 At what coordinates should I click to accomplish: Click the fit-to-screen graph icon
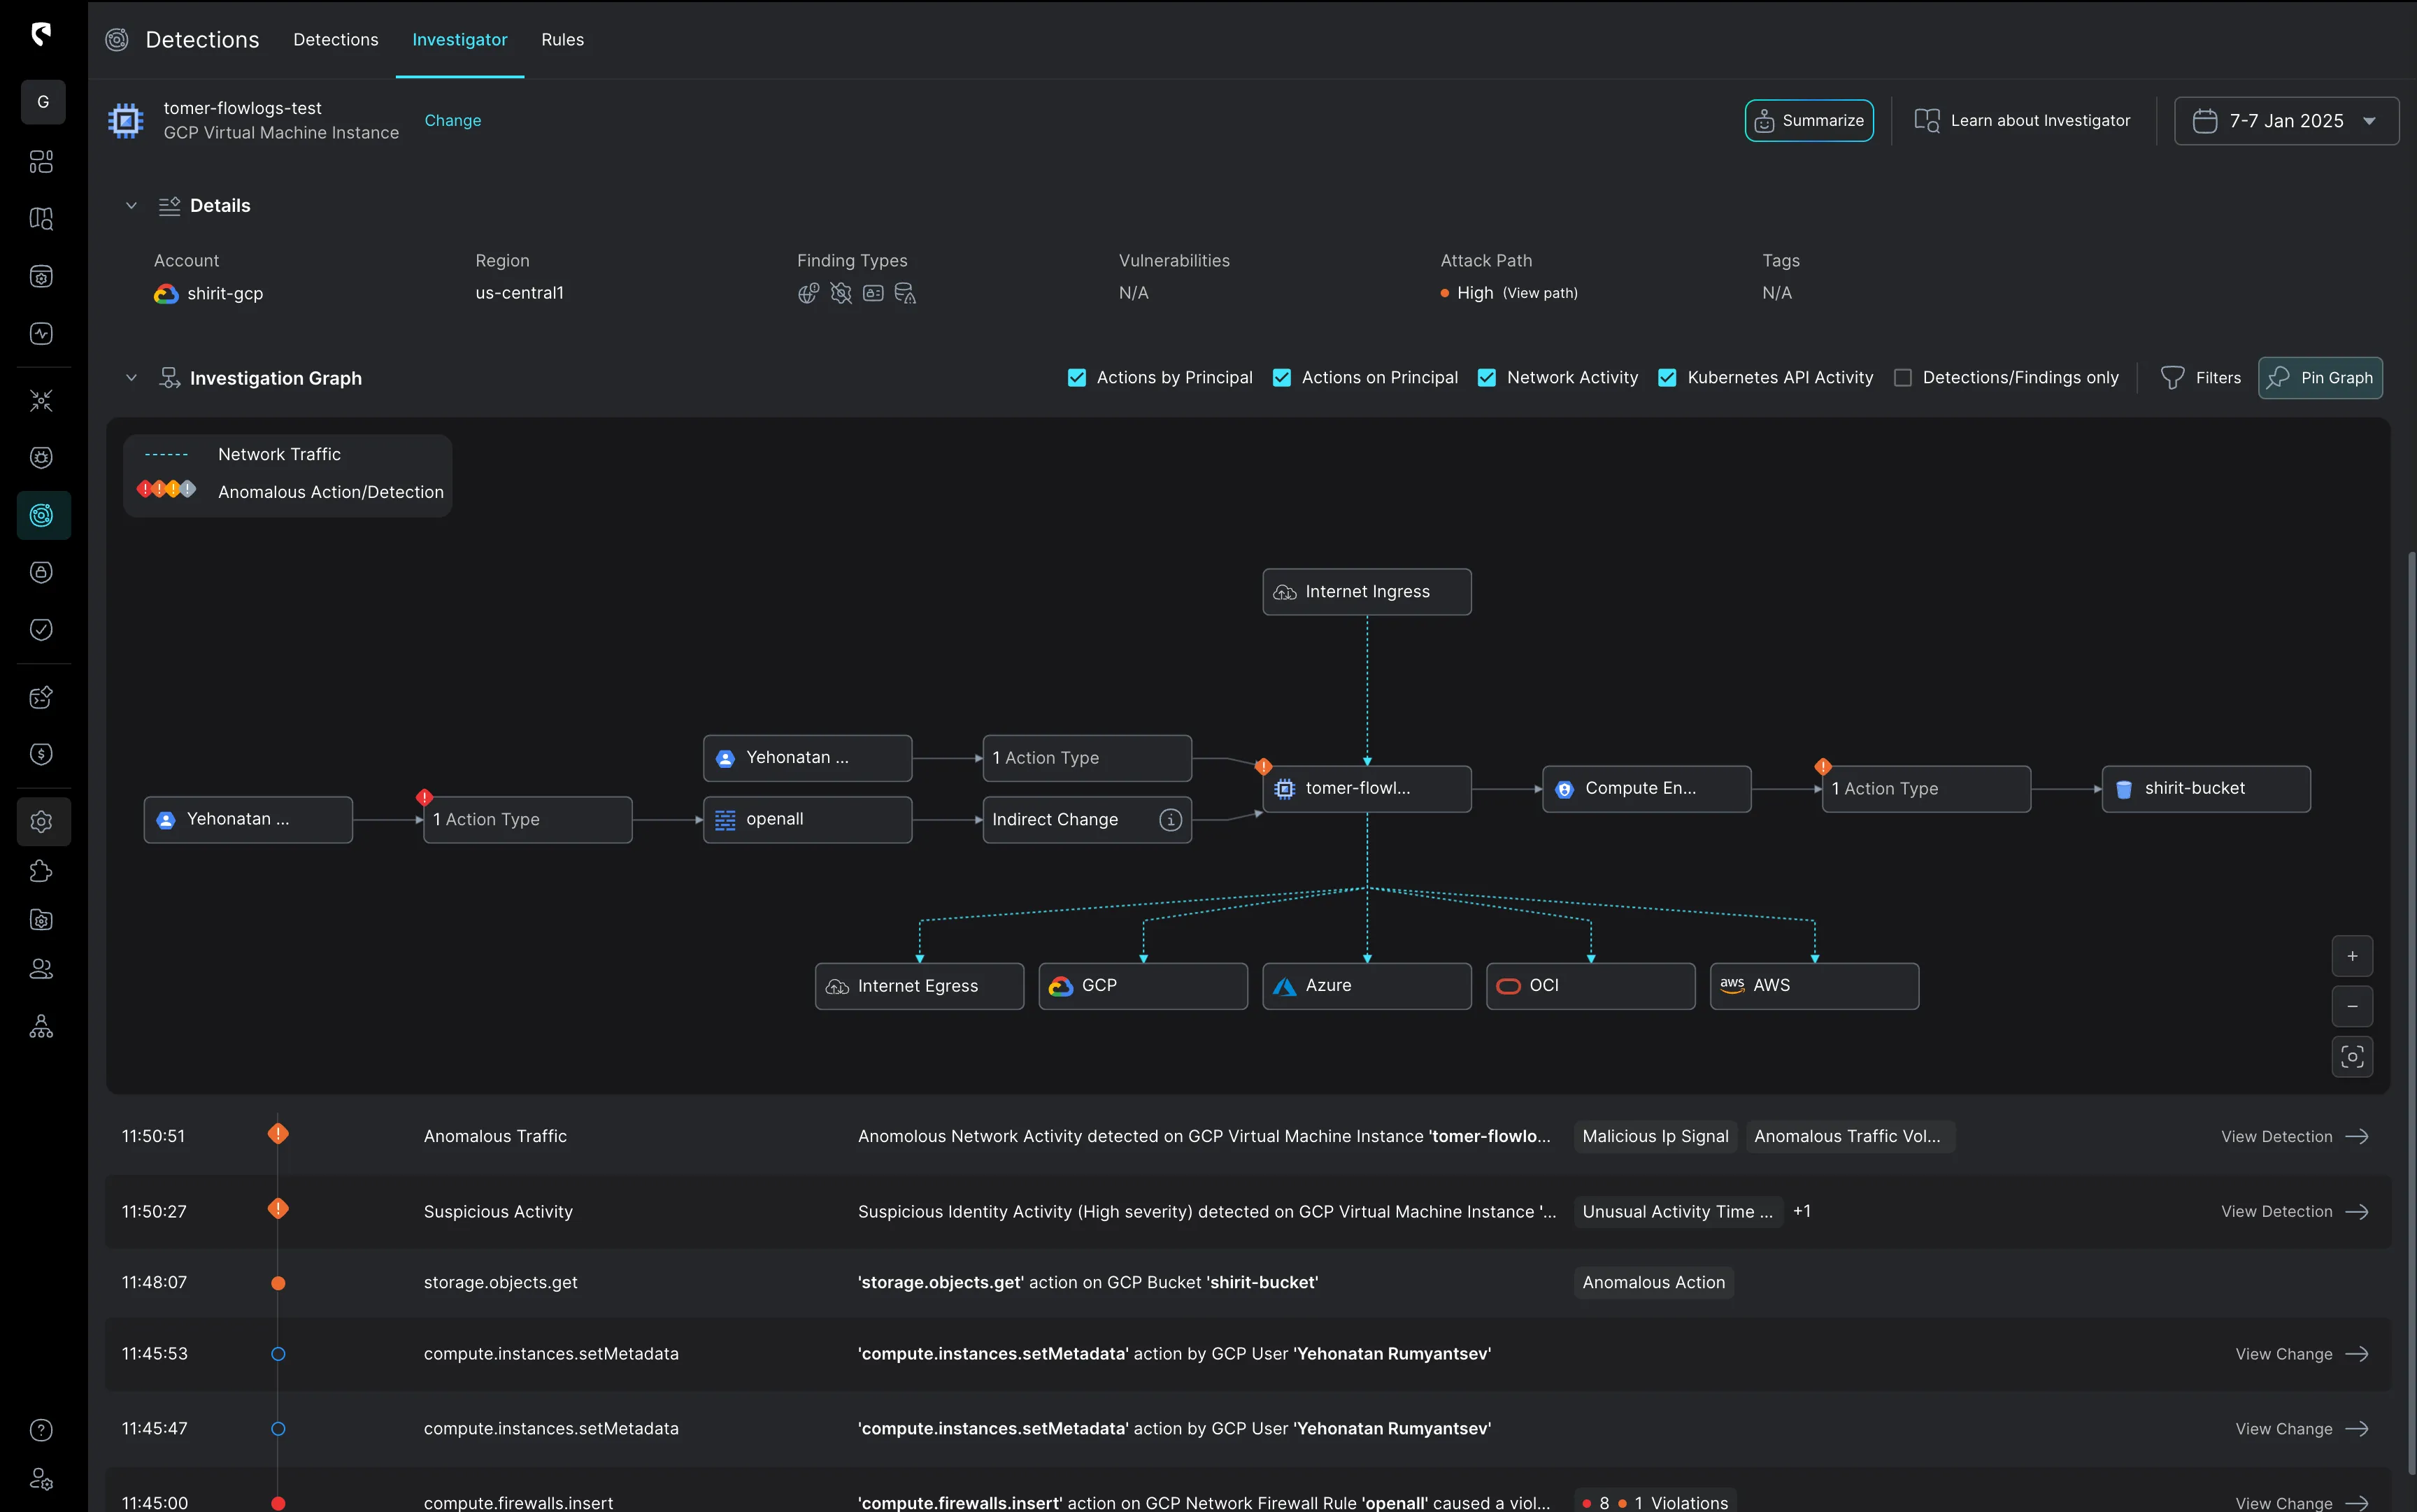click(x=2352, y=1056)
